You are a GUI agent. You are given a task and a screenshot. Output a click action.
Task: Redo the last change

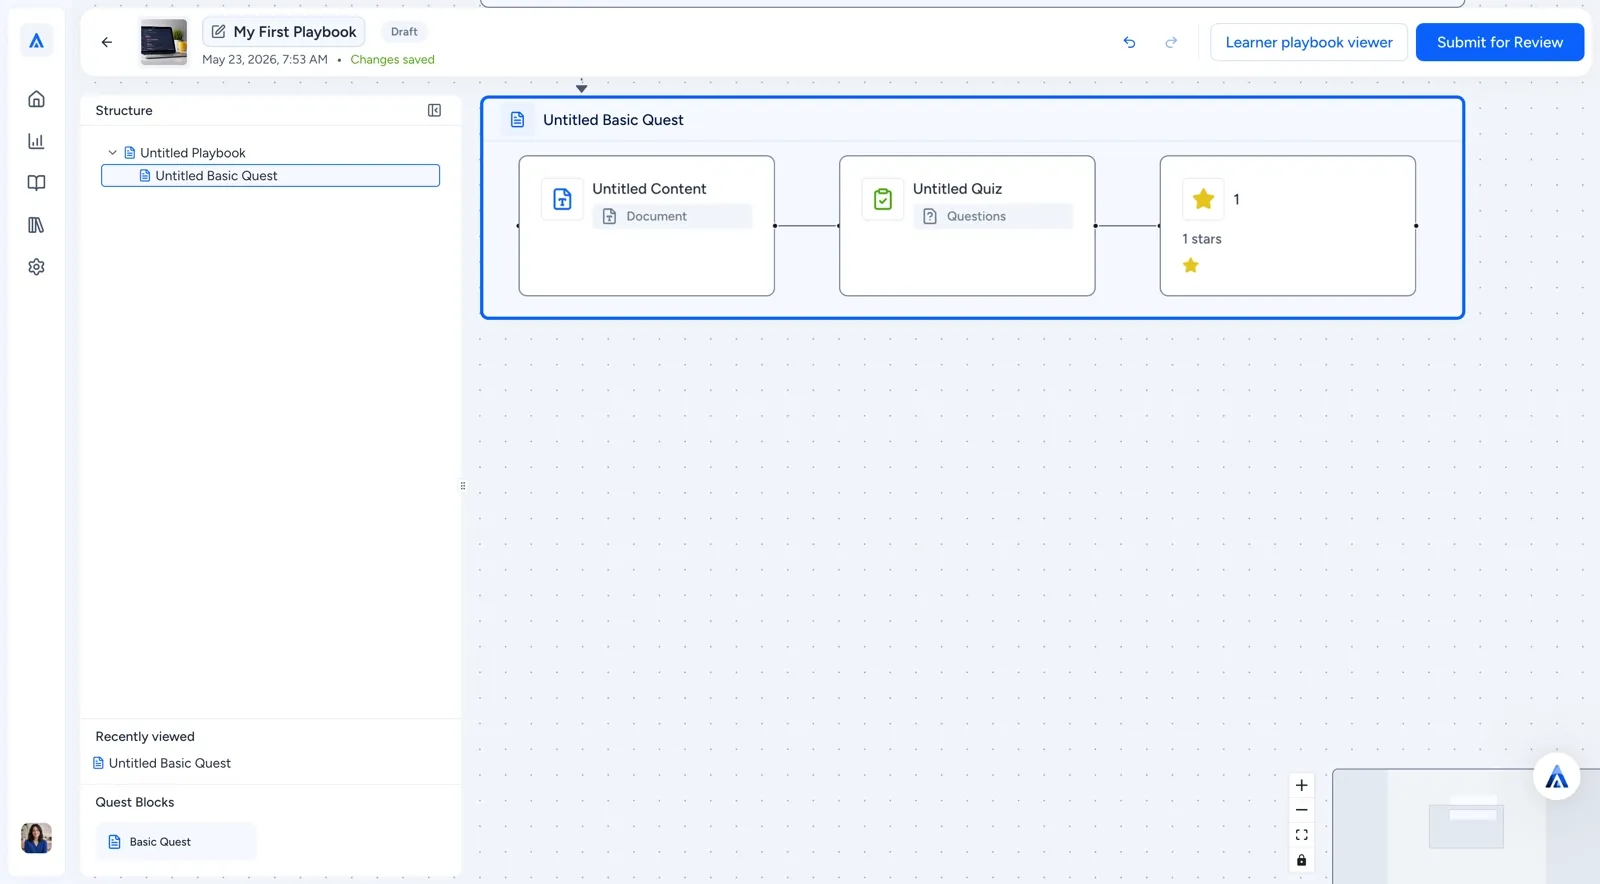point(1171,42)
